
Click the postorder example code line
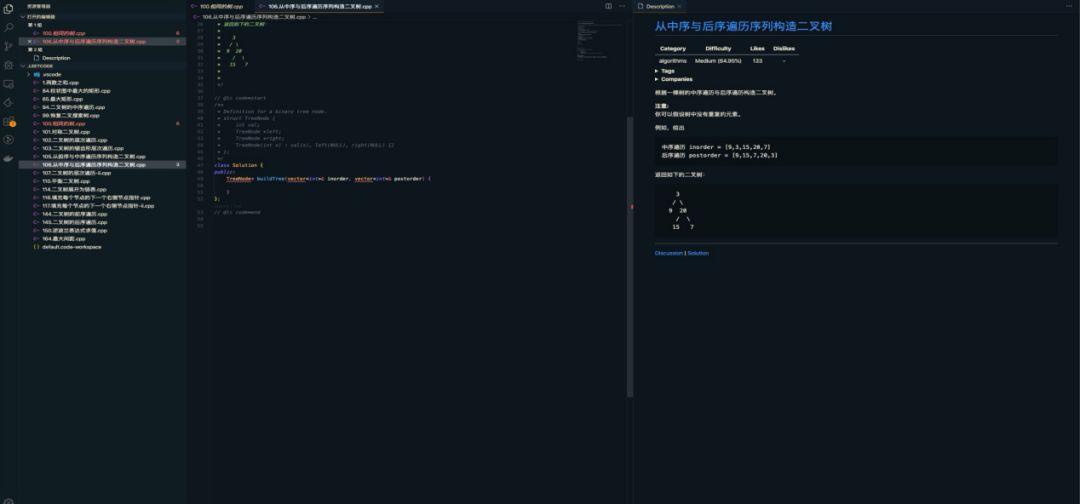click(720, 156)
